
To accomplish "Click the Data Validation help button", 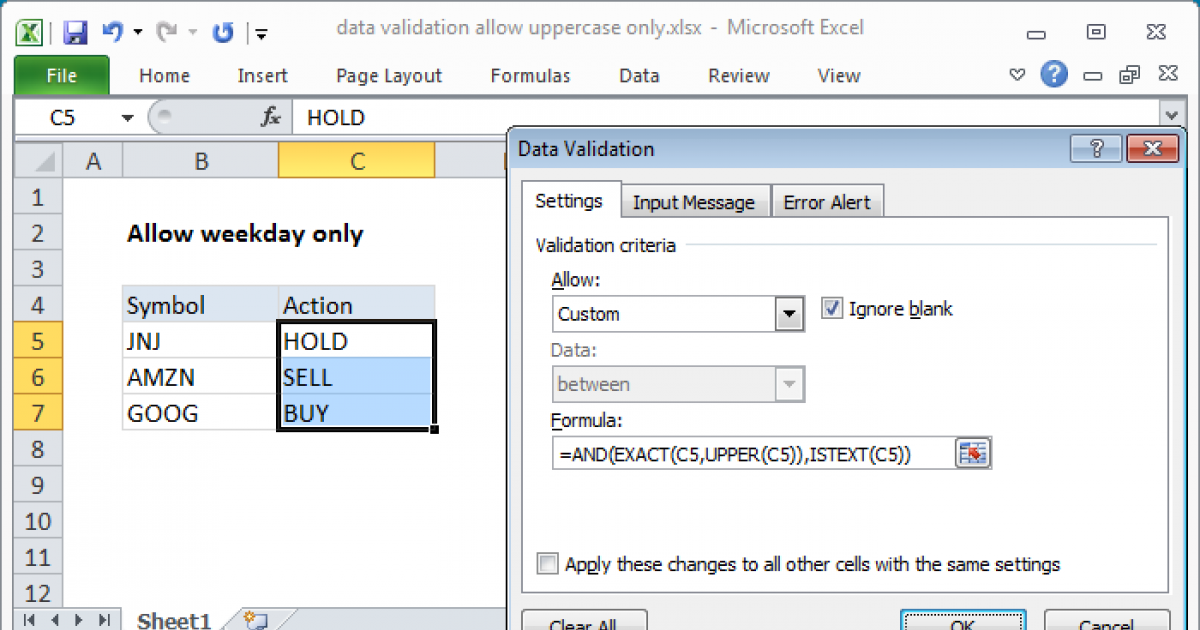I will click(1095, 148).
